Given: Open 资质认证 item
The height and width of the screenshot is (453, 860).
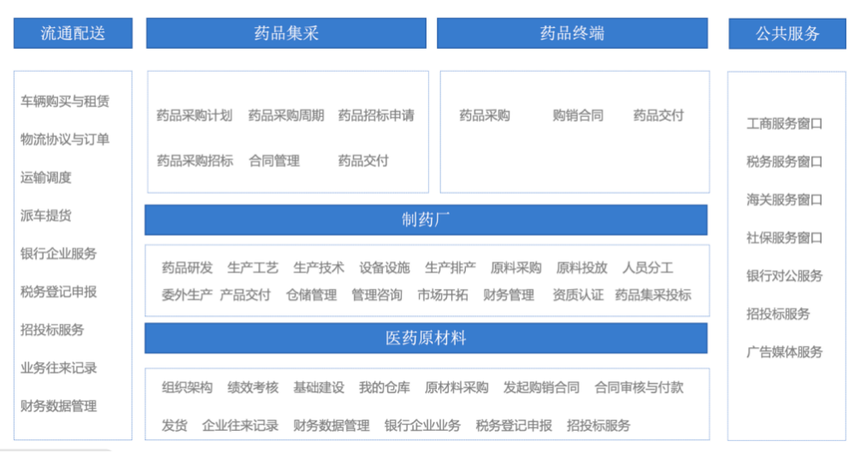Looking at the screenshot, I should (578, 295).
